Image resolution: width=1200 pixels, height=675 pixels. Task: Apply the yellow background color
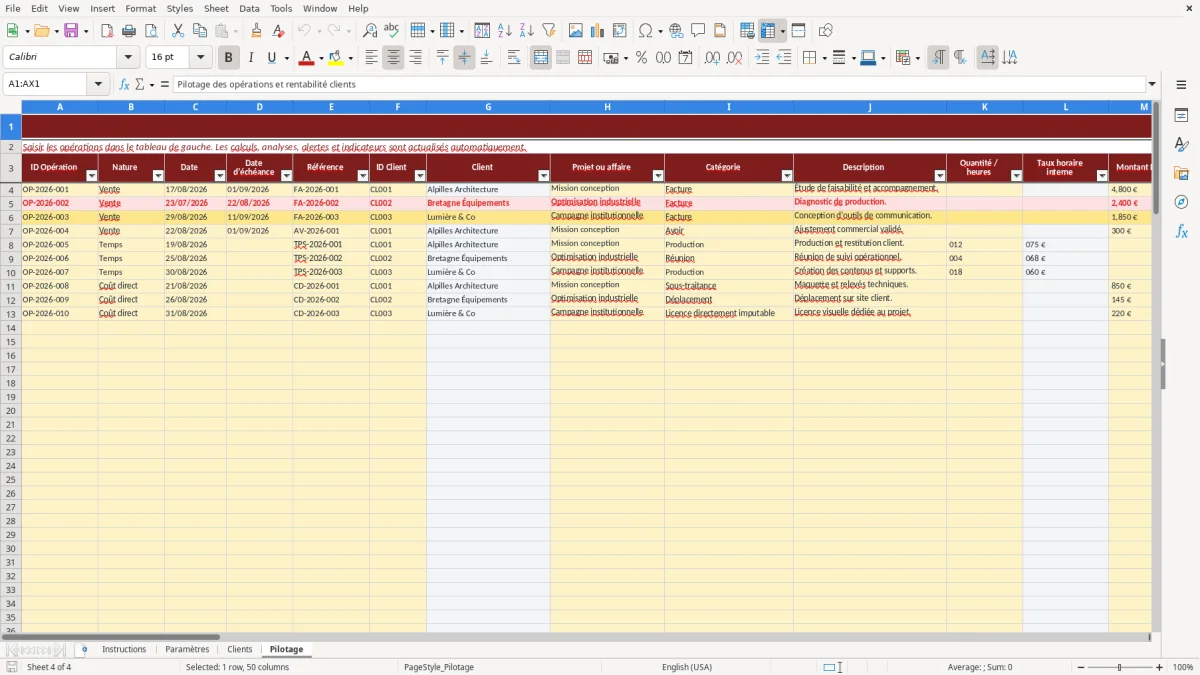tap(335, 58)
